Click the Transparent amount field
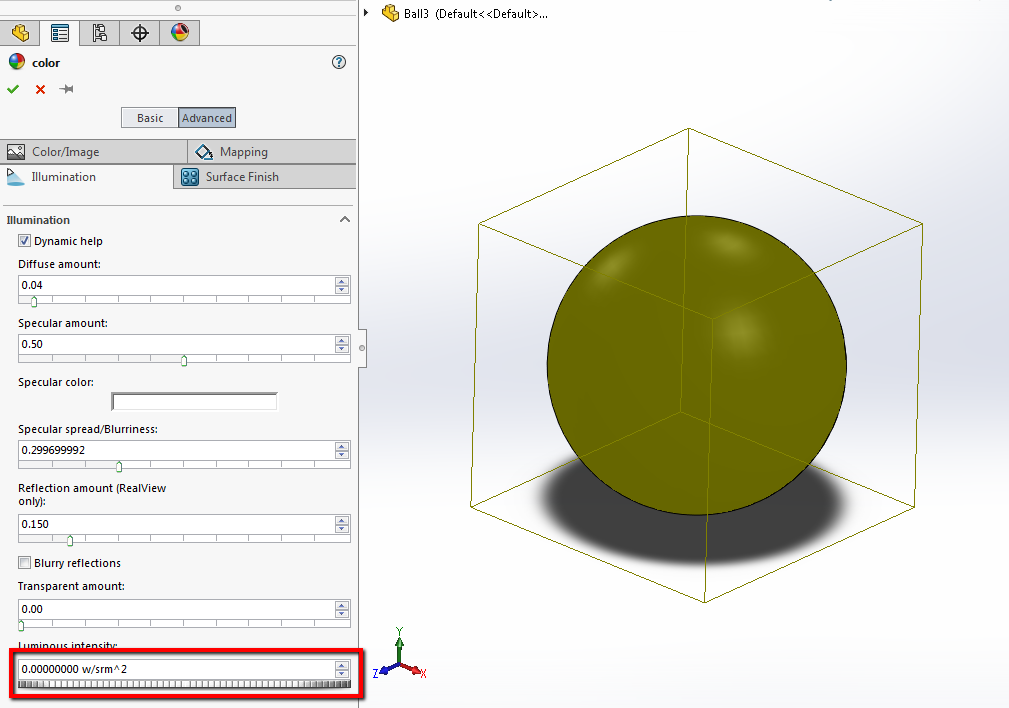Image resolution: width=1009 pixels, height=708 pixels. (176, 609)
